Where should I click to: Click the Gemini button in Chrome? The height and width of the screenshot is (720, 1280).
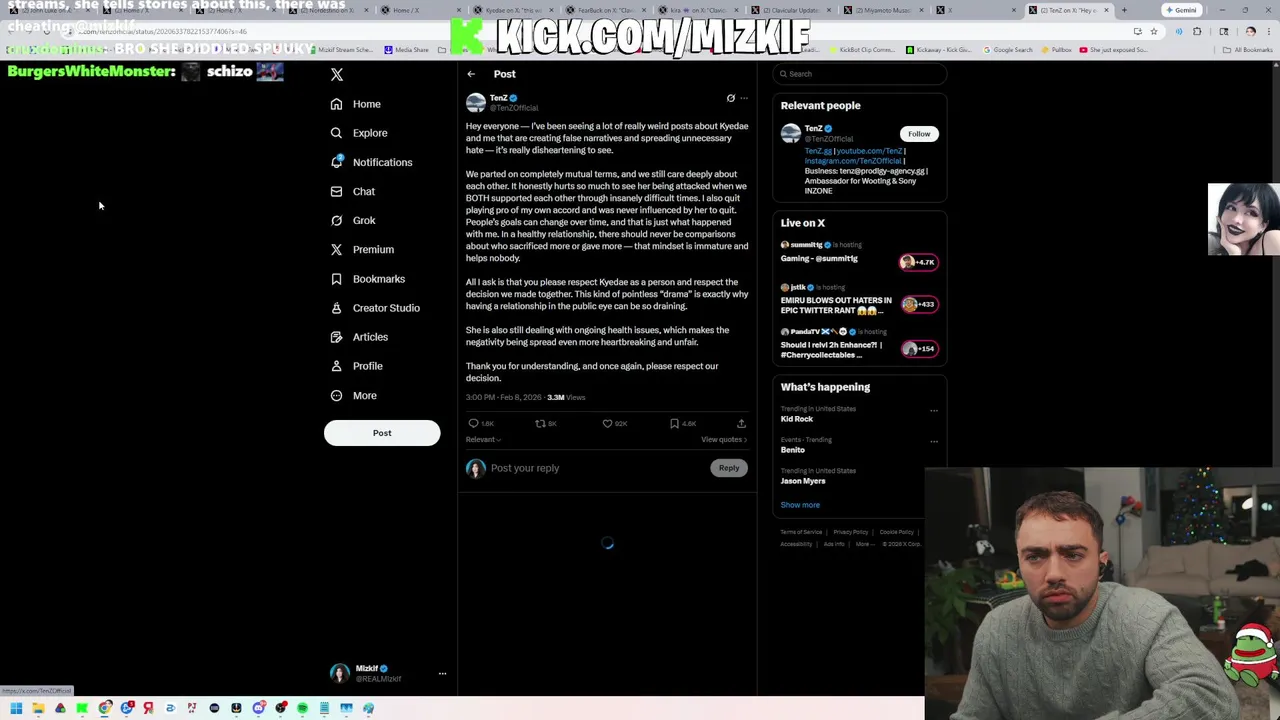coord(1181,10)
